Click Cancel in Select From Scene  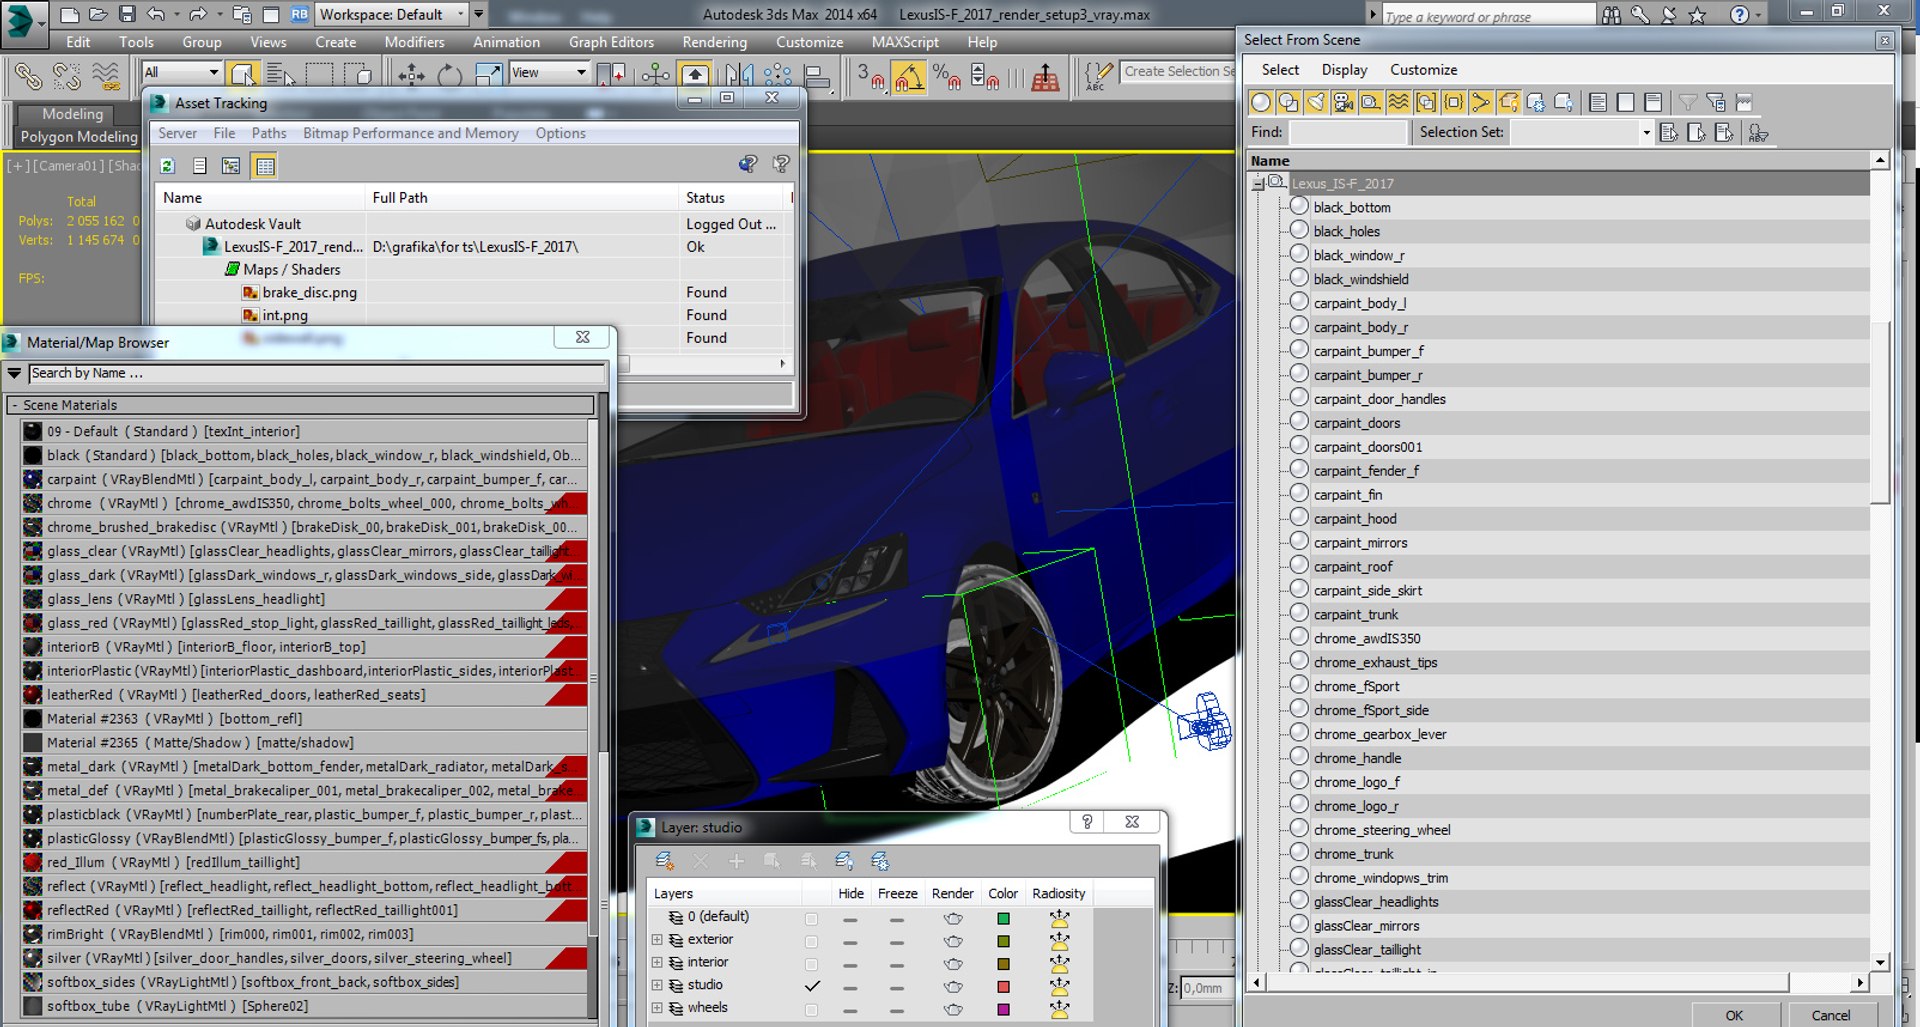point(1831,1014)
